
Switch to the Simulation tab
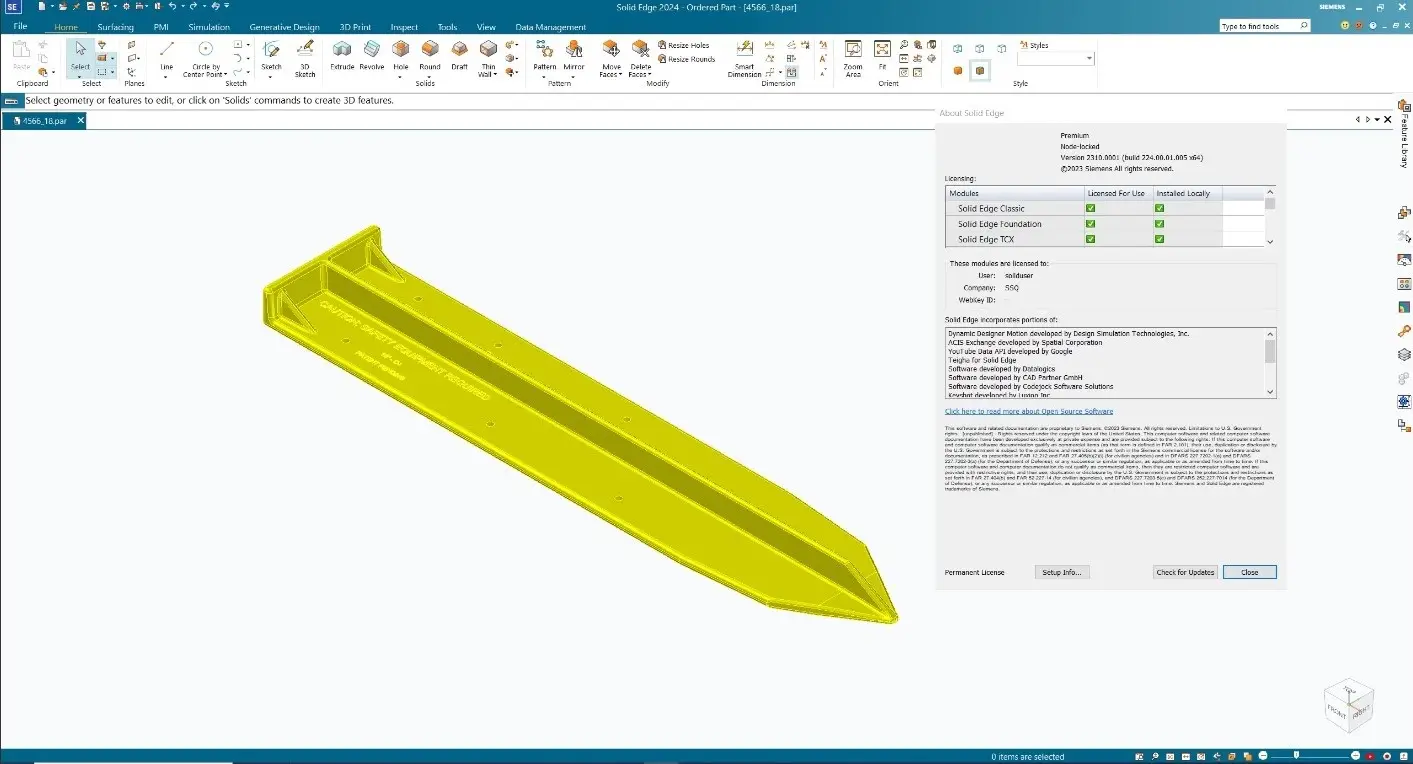209,27
